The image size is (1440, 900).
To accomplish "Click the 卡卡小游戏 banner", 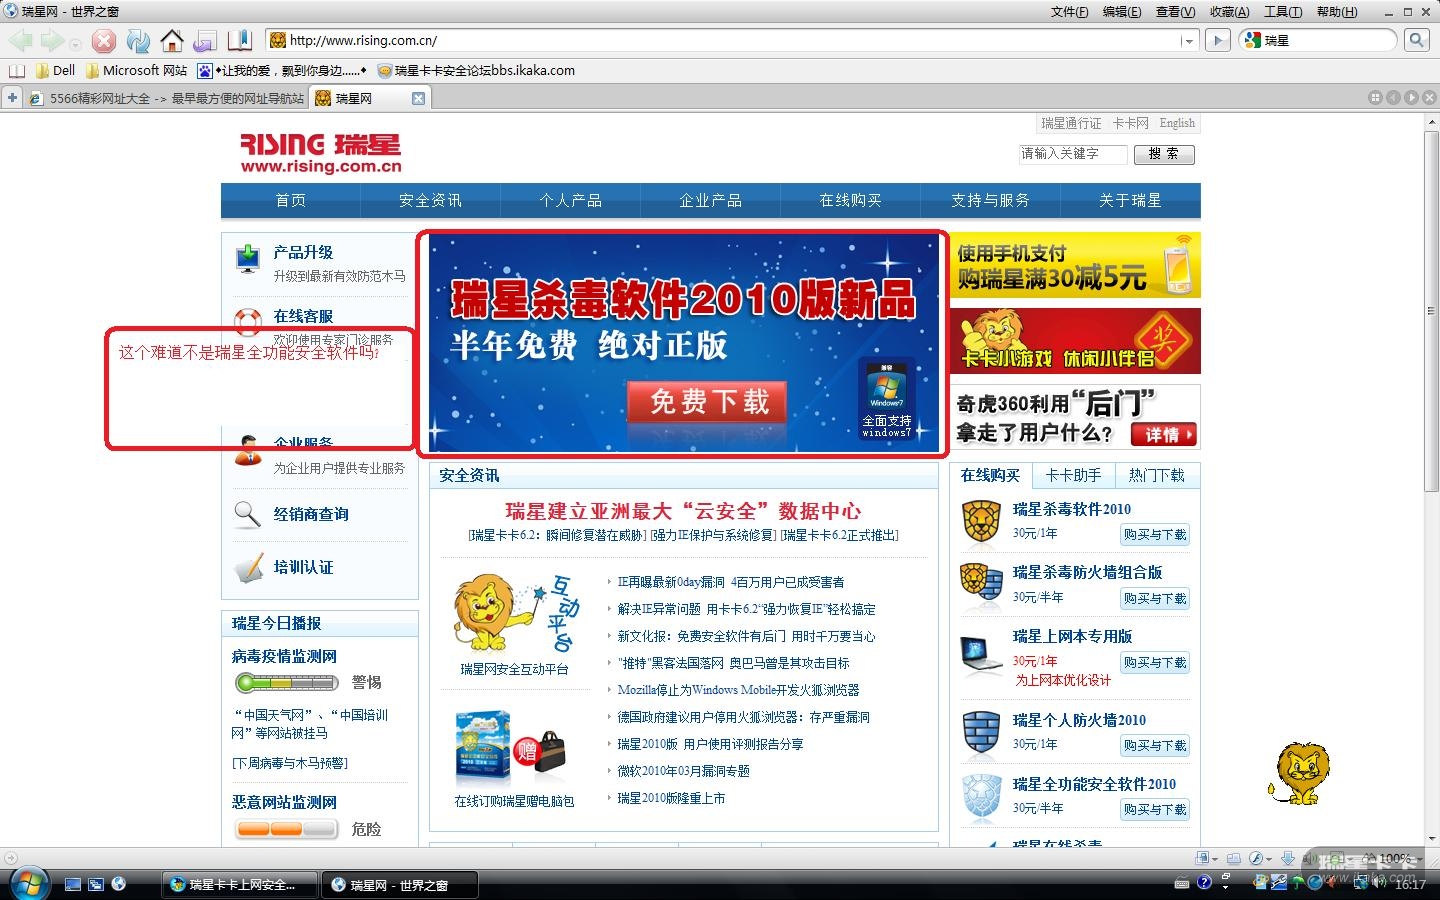I will (x=1075, y=341).
